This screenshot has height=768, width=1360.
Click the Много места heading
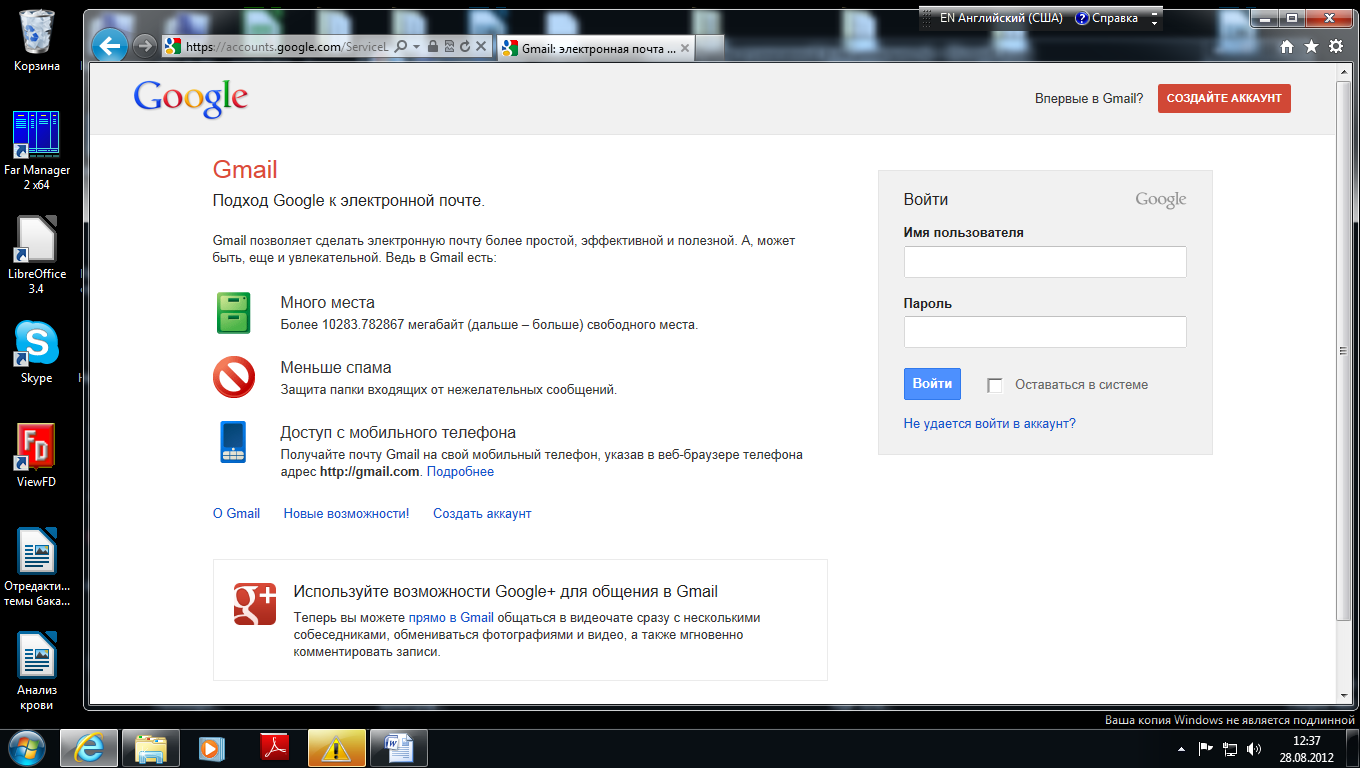328,303
